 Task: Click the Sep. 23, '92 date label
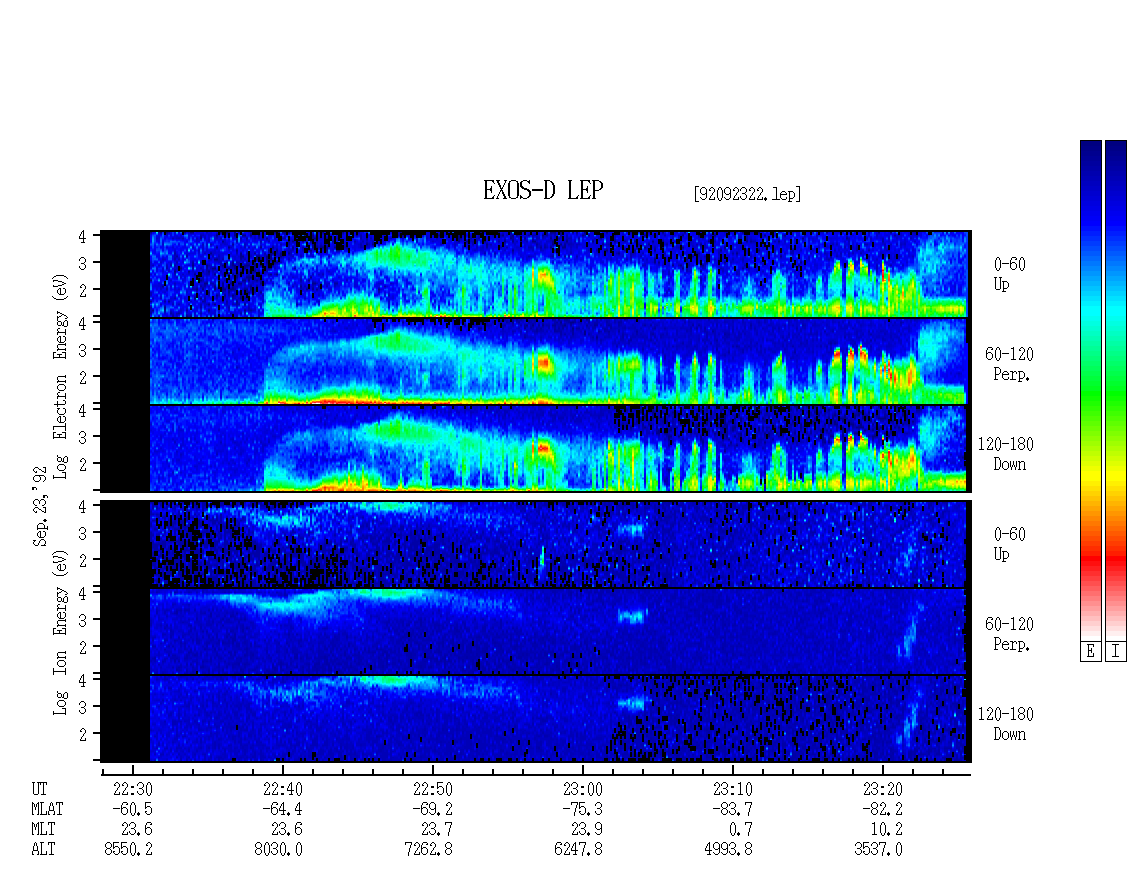40,506
